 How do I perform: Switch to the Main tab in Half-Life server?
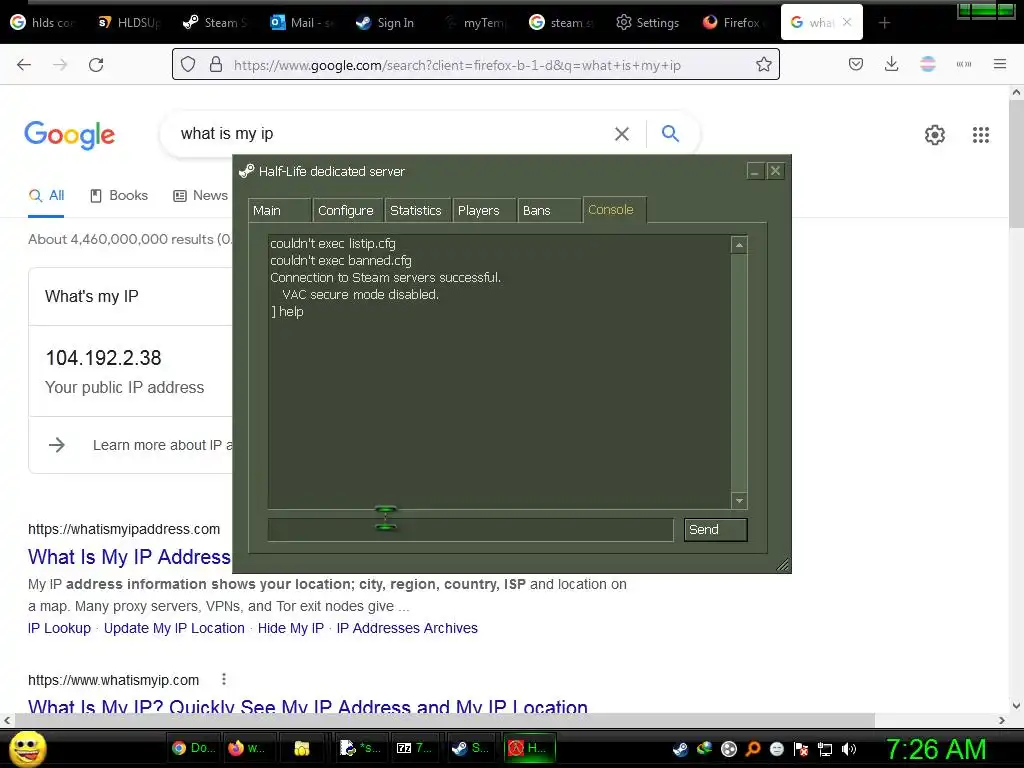[x=280, y=210]
